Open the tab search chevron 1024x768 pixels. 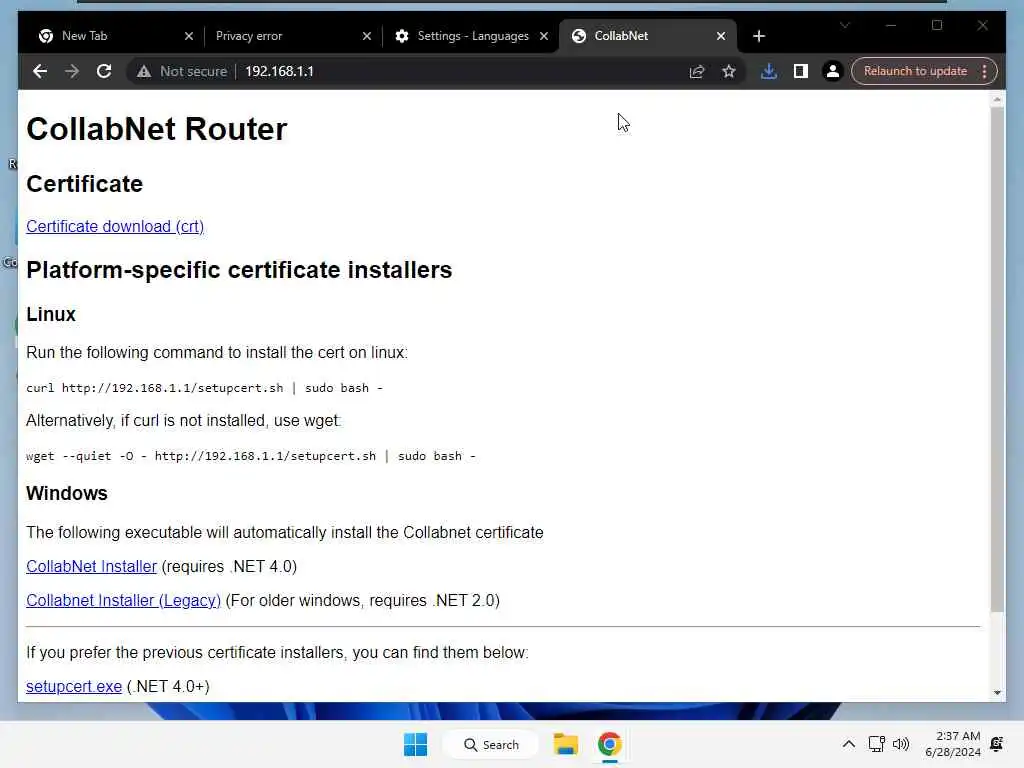coord(845,25)
